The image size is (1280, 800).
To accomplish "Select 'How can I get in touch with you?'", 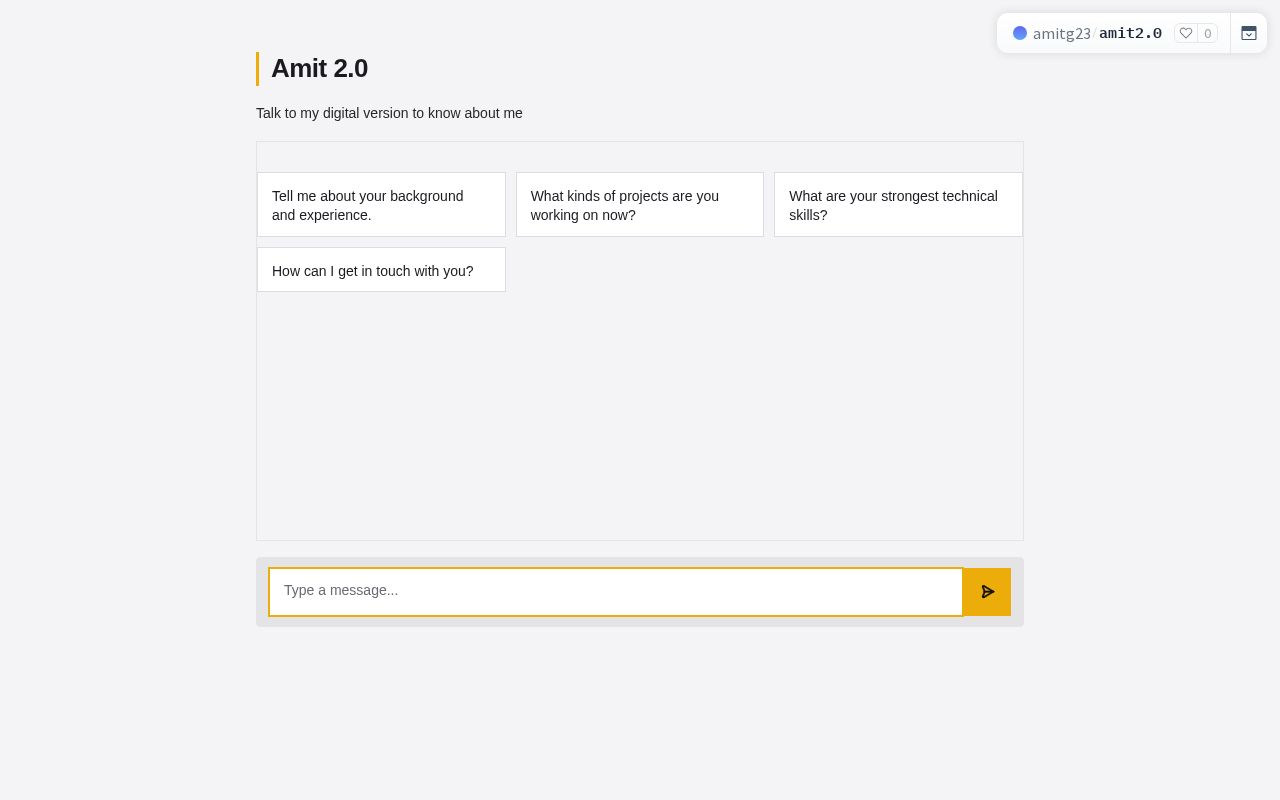I will [381, 270].
